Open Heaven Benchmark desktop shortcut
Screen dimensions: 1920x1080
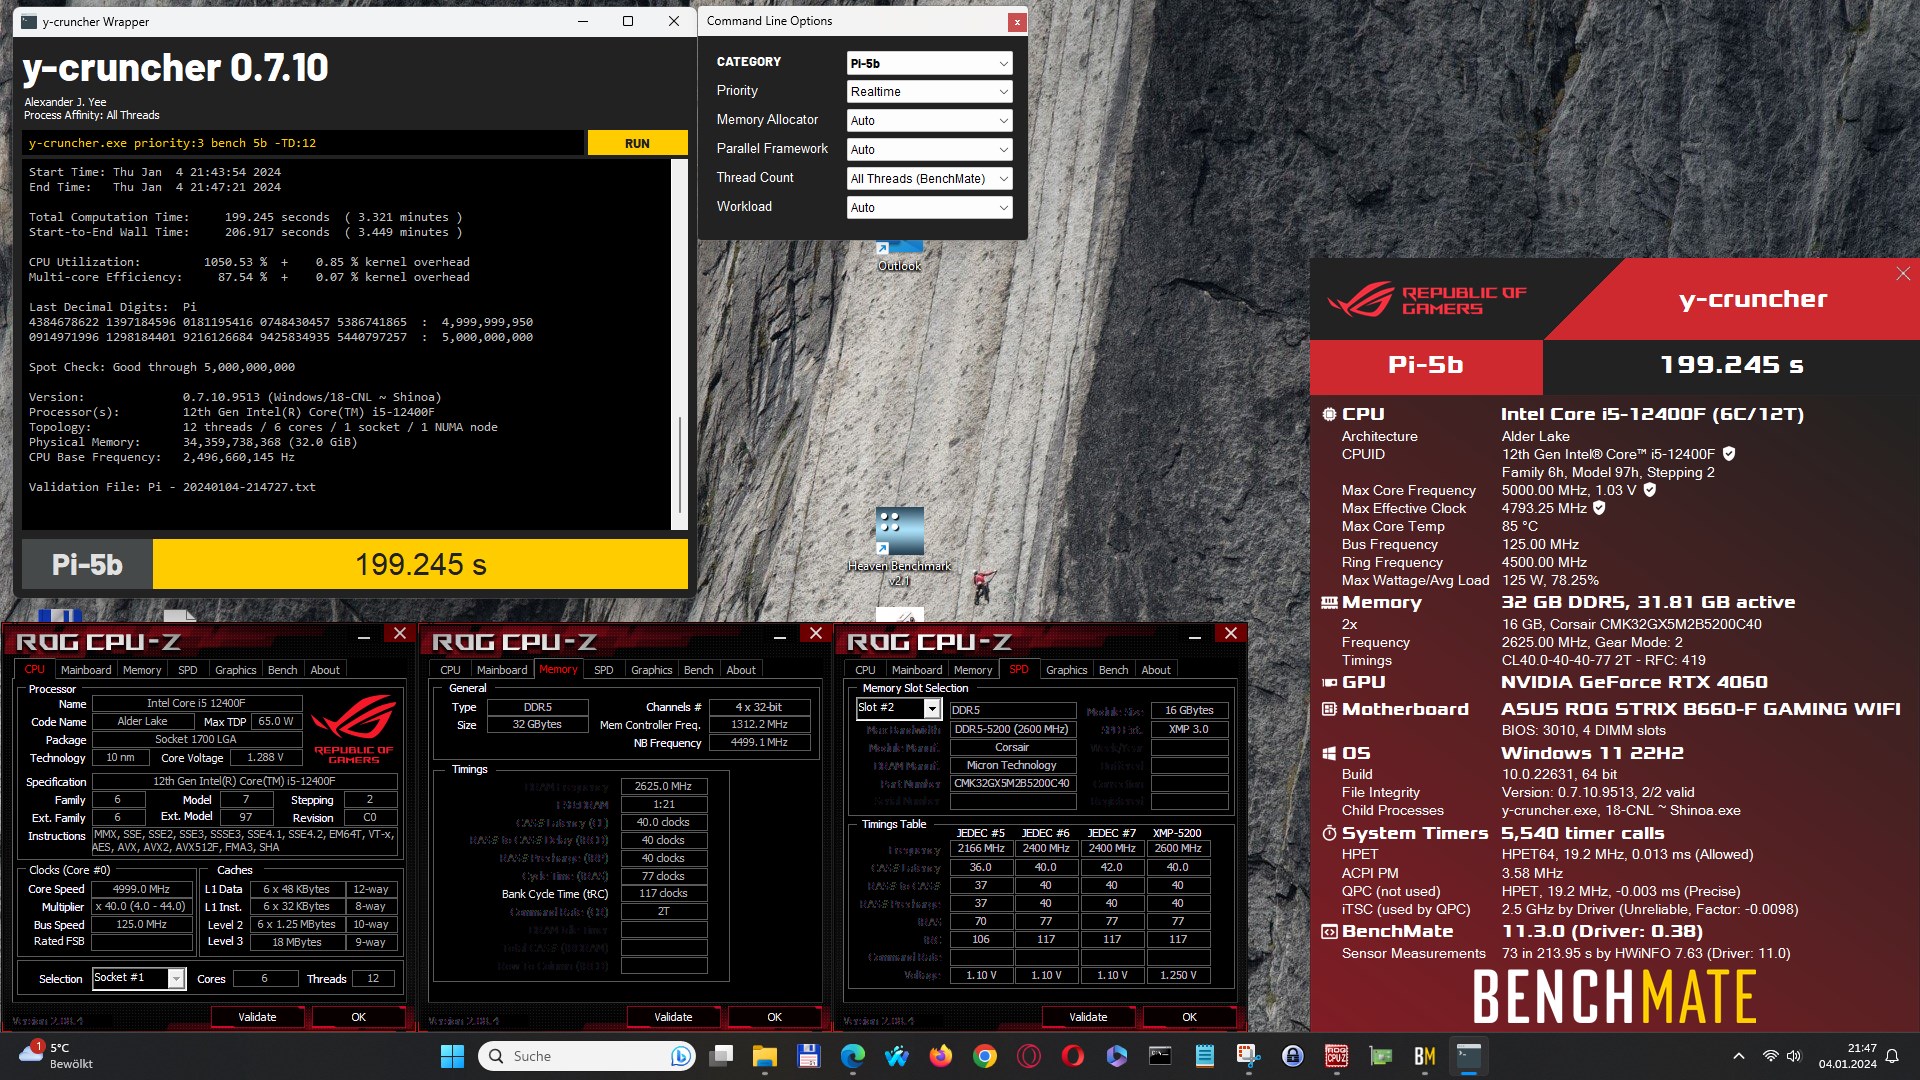point(899,547)
